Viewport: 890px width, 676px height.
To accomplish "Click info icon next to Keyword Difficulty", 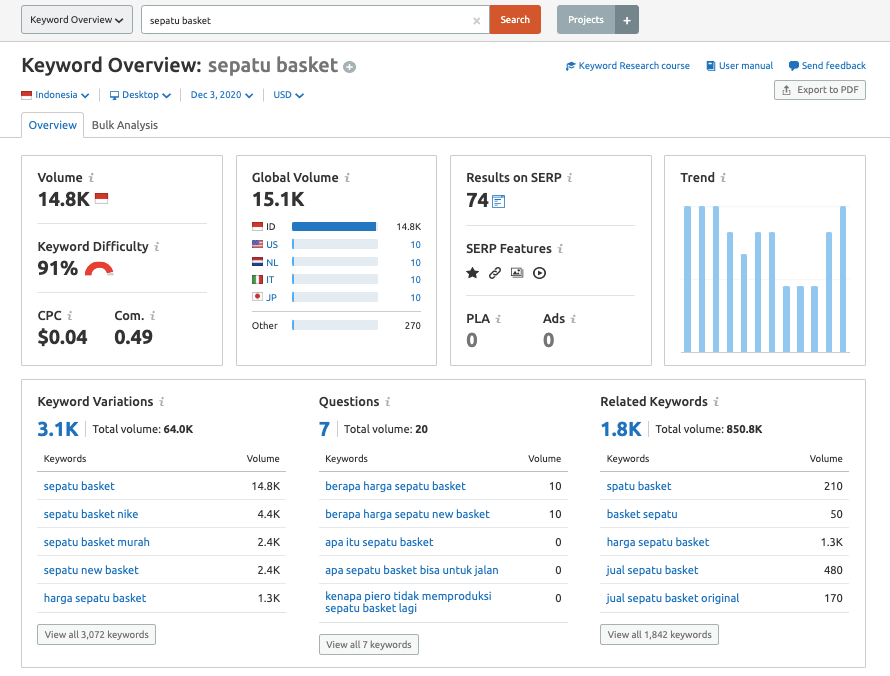I will (157, 246).
